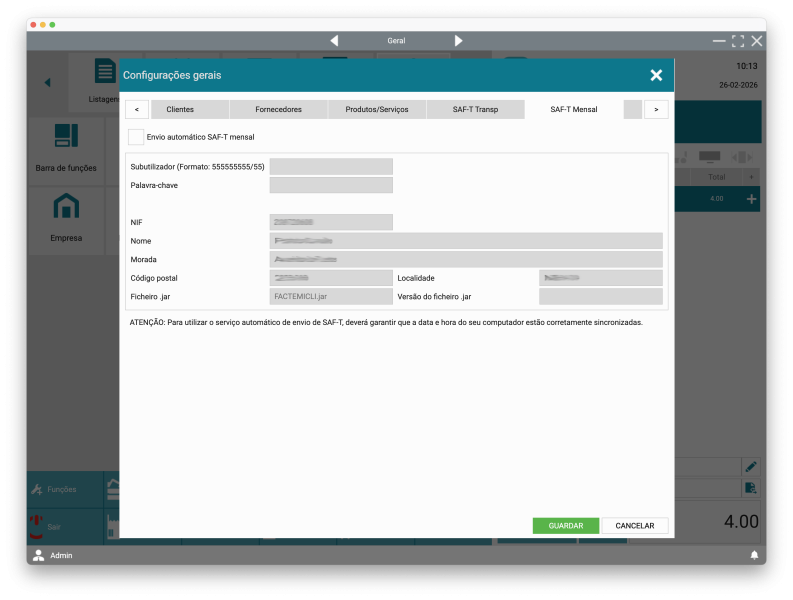Click the plus icon in Total column
The image size is (793, 600).
[x=752, y=199]
